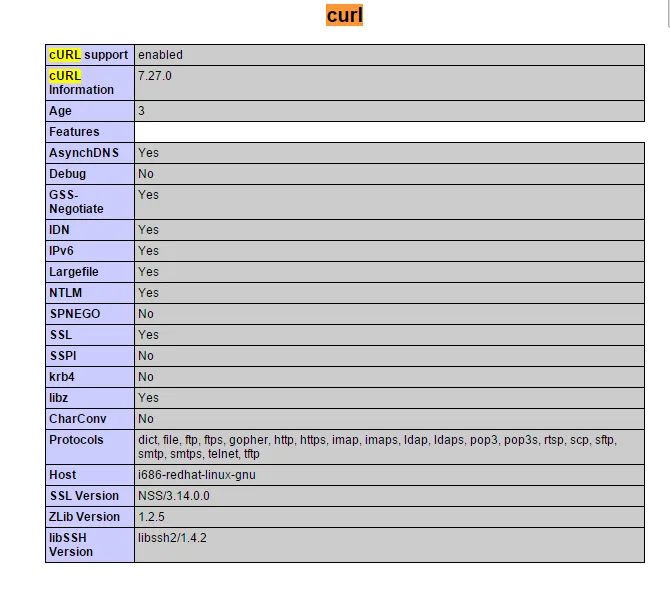This screenshot has height=590, width=670.
Task: Select the protocols list starting with 'dict, file'
Action: tap(377, 447)
